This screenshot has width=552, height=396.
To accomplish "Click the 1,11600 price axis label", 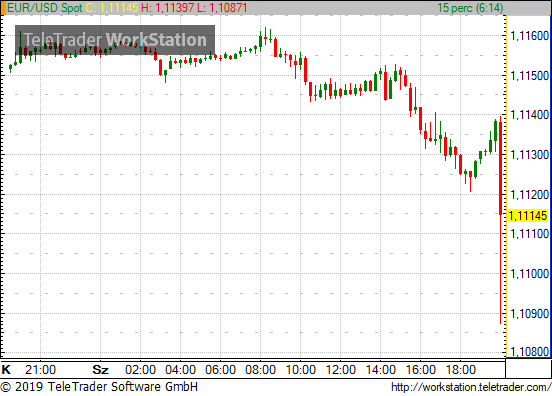I will 529,36.
